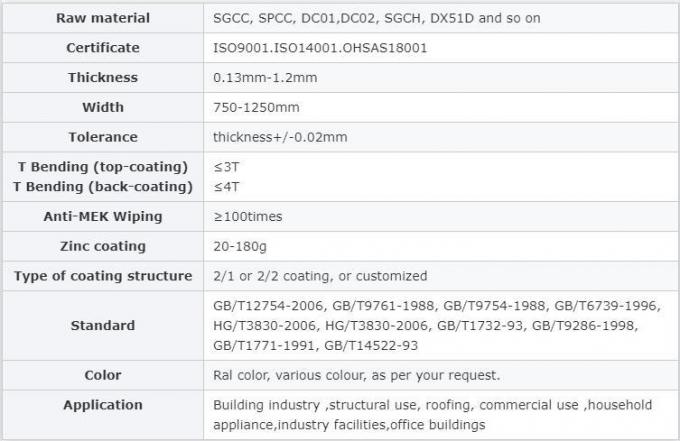Click the "Tolerance" row label

pyautogui.click(x=103, y=137)
